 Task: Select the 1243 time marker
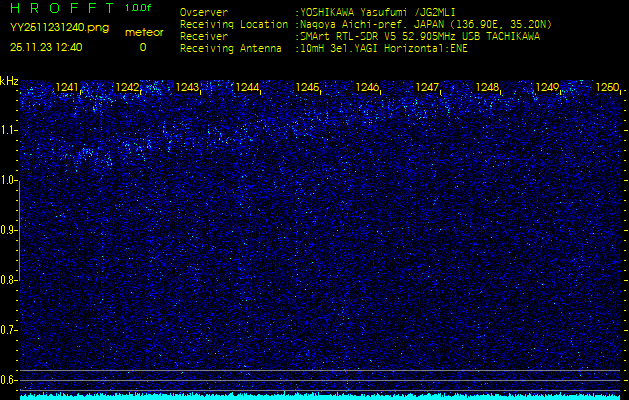(187, 88)
